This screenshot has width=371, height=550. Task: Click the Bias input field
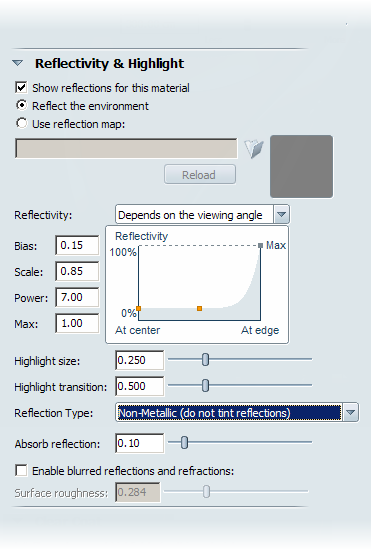point(77,245)
